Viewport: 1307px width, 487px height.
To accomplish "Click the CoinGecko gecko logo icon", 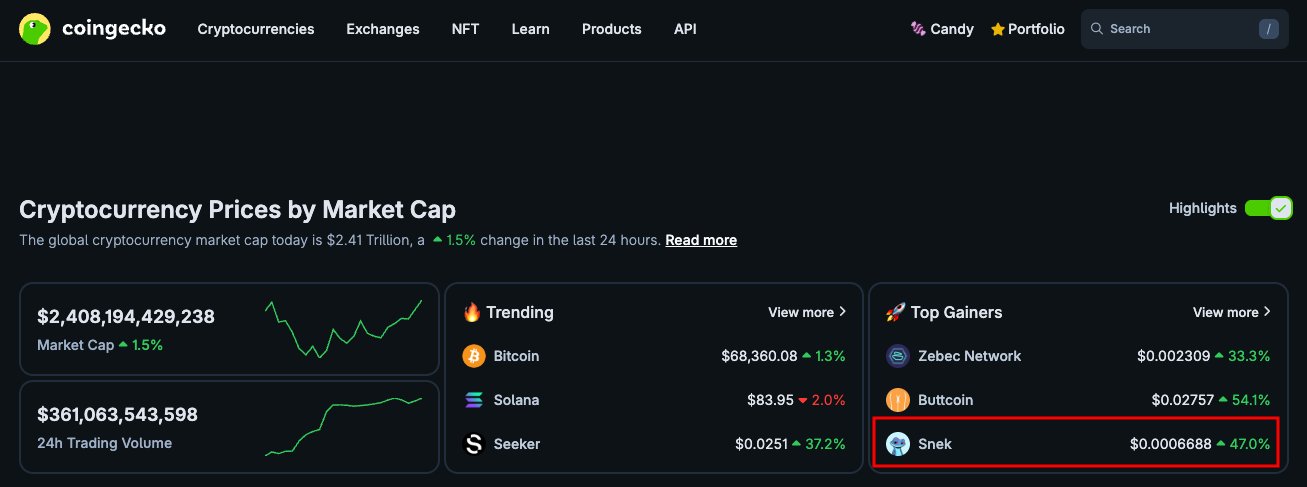I will click(35, 29).
